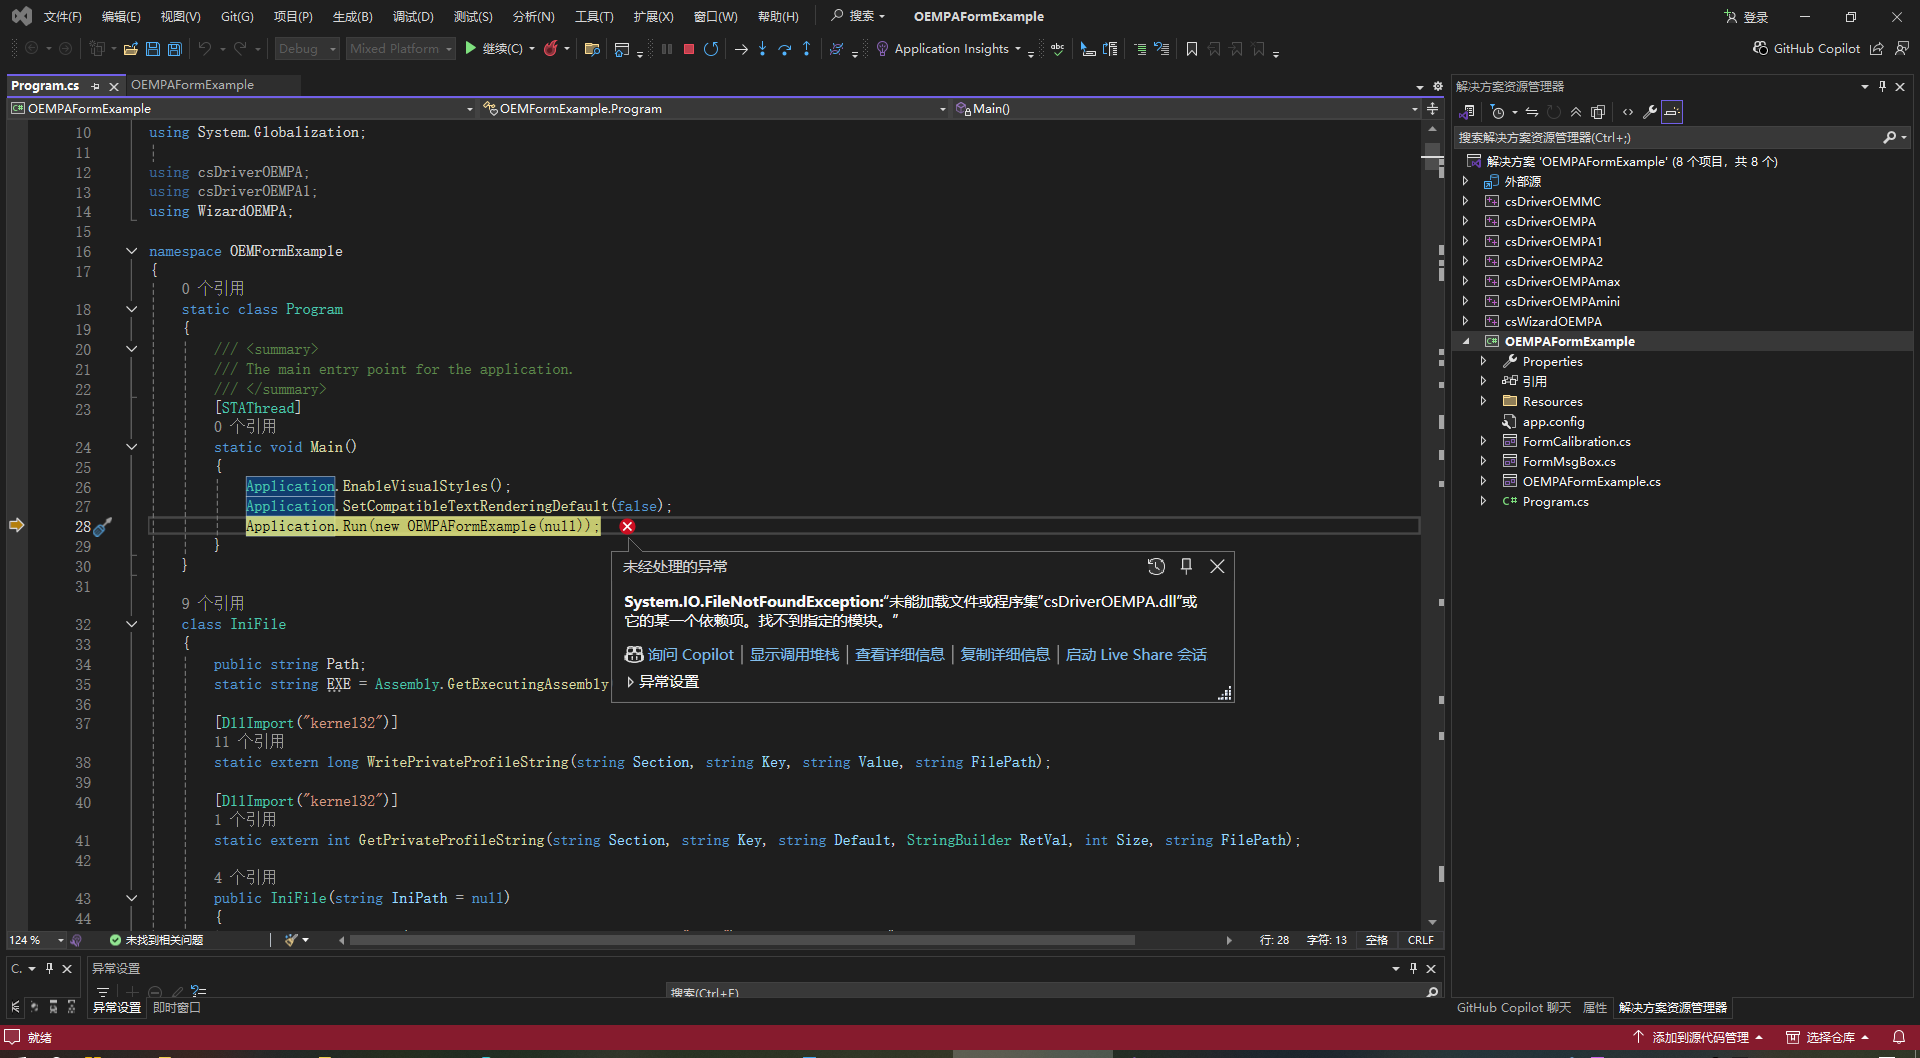Click the Open File folder icon
This screenshot has height=1058, width=1920.
pos(130,48)
